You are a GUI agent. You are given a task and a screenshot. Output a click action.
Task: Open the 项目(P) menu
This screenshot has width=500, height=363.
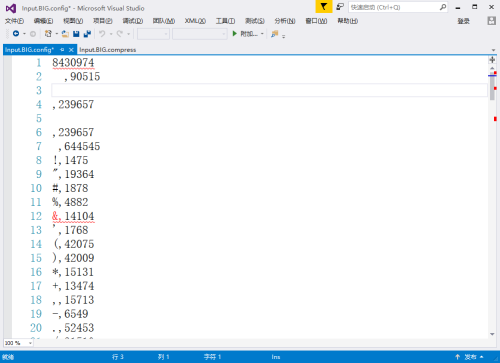[x=103, y=21]
